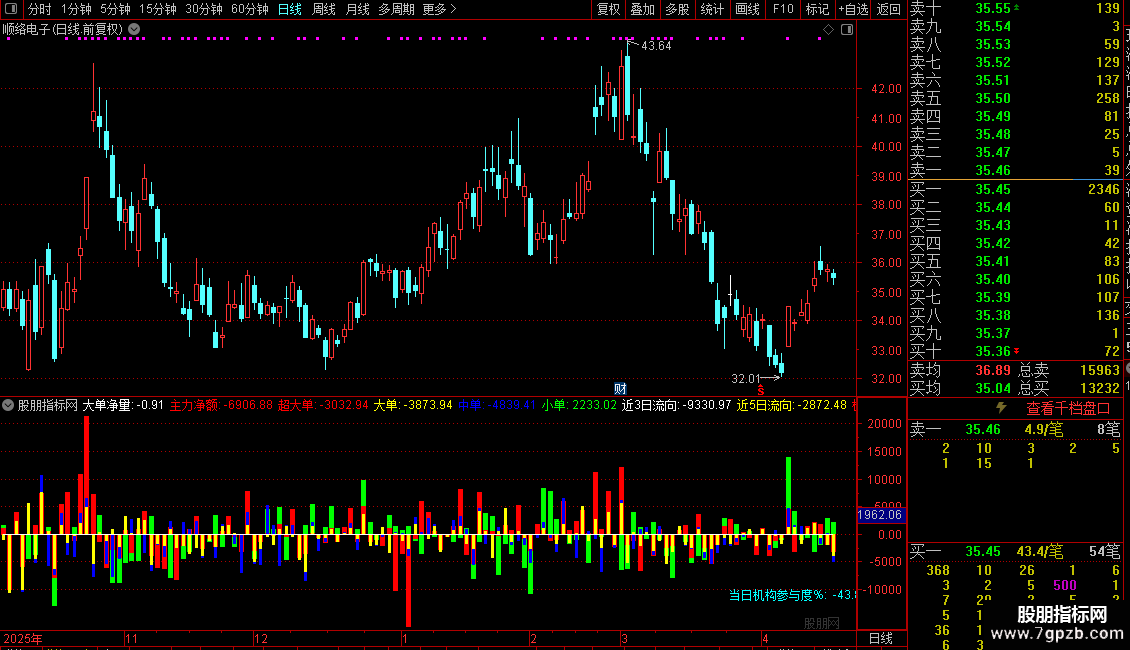Open the 股朋指标网 indicator chevron menu
Screen dimensions: 1130x650
(8, 405)
